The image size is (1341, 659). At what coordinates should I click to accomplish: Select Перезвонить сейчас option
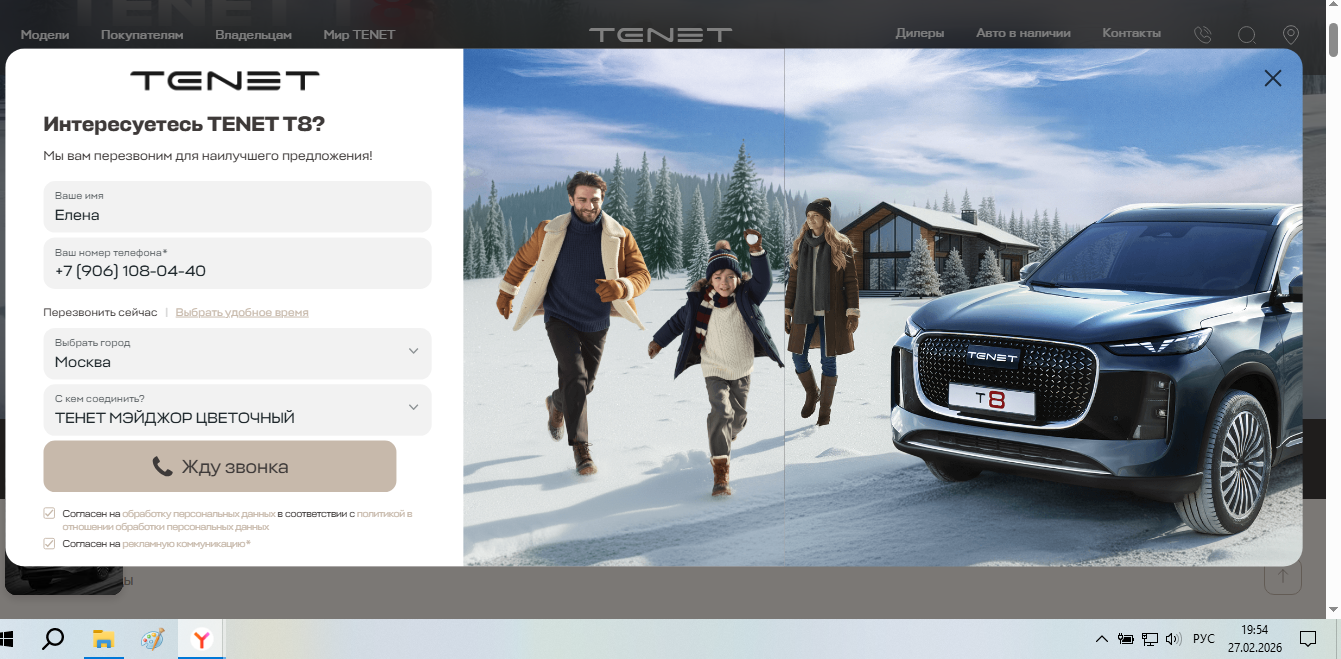[100, 312]
